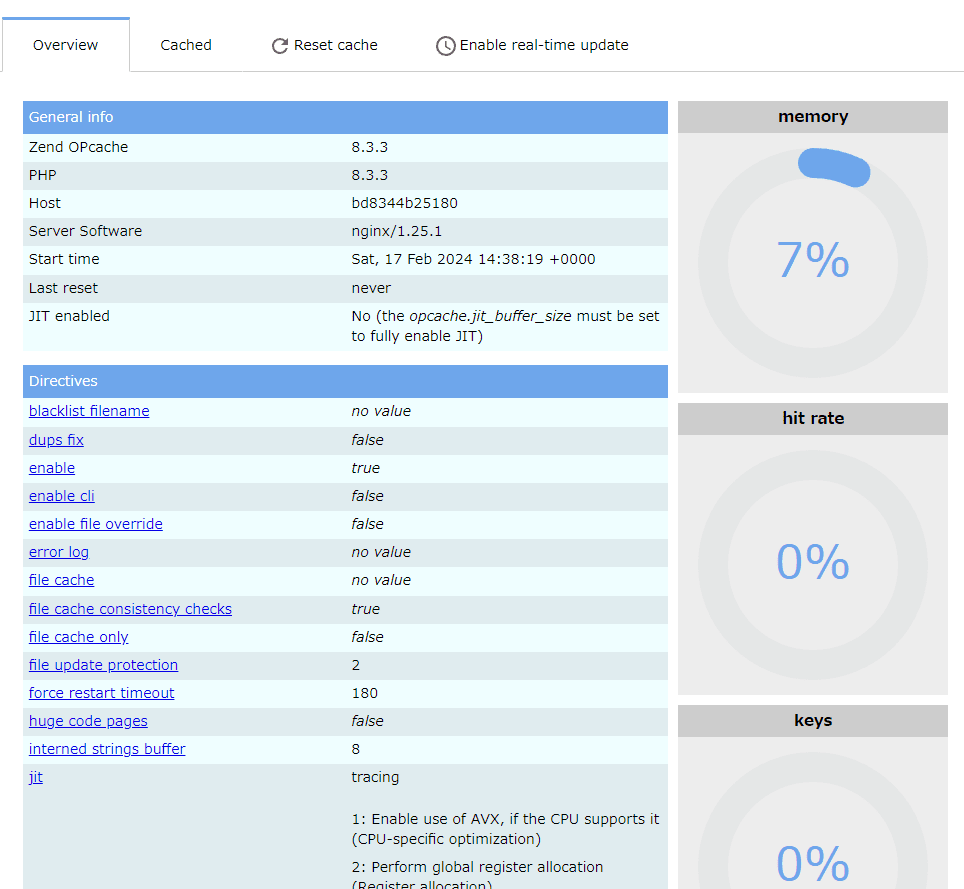Click the huge code pages link
This screenshot has width=964, height=889.
tap(88, 721)
